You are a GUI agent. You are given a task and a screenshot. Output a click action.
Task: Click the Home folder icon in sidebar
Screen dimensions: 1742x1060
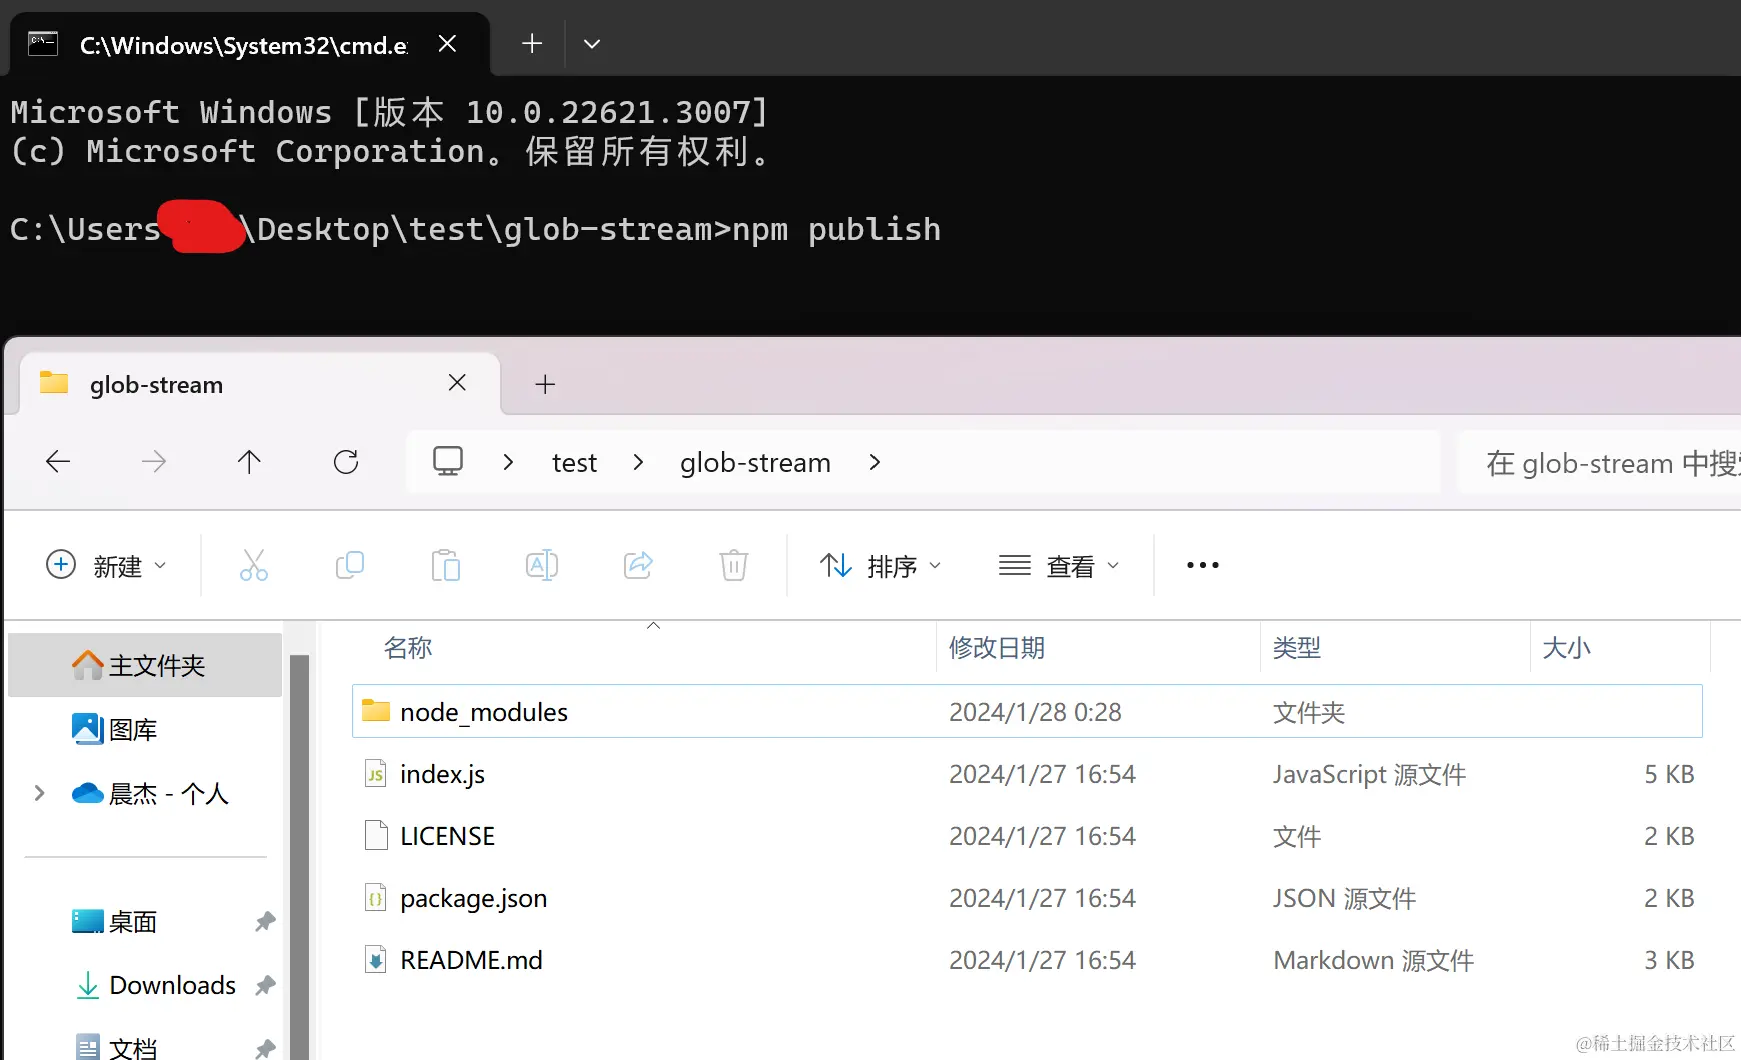click(x=88, y=665)
